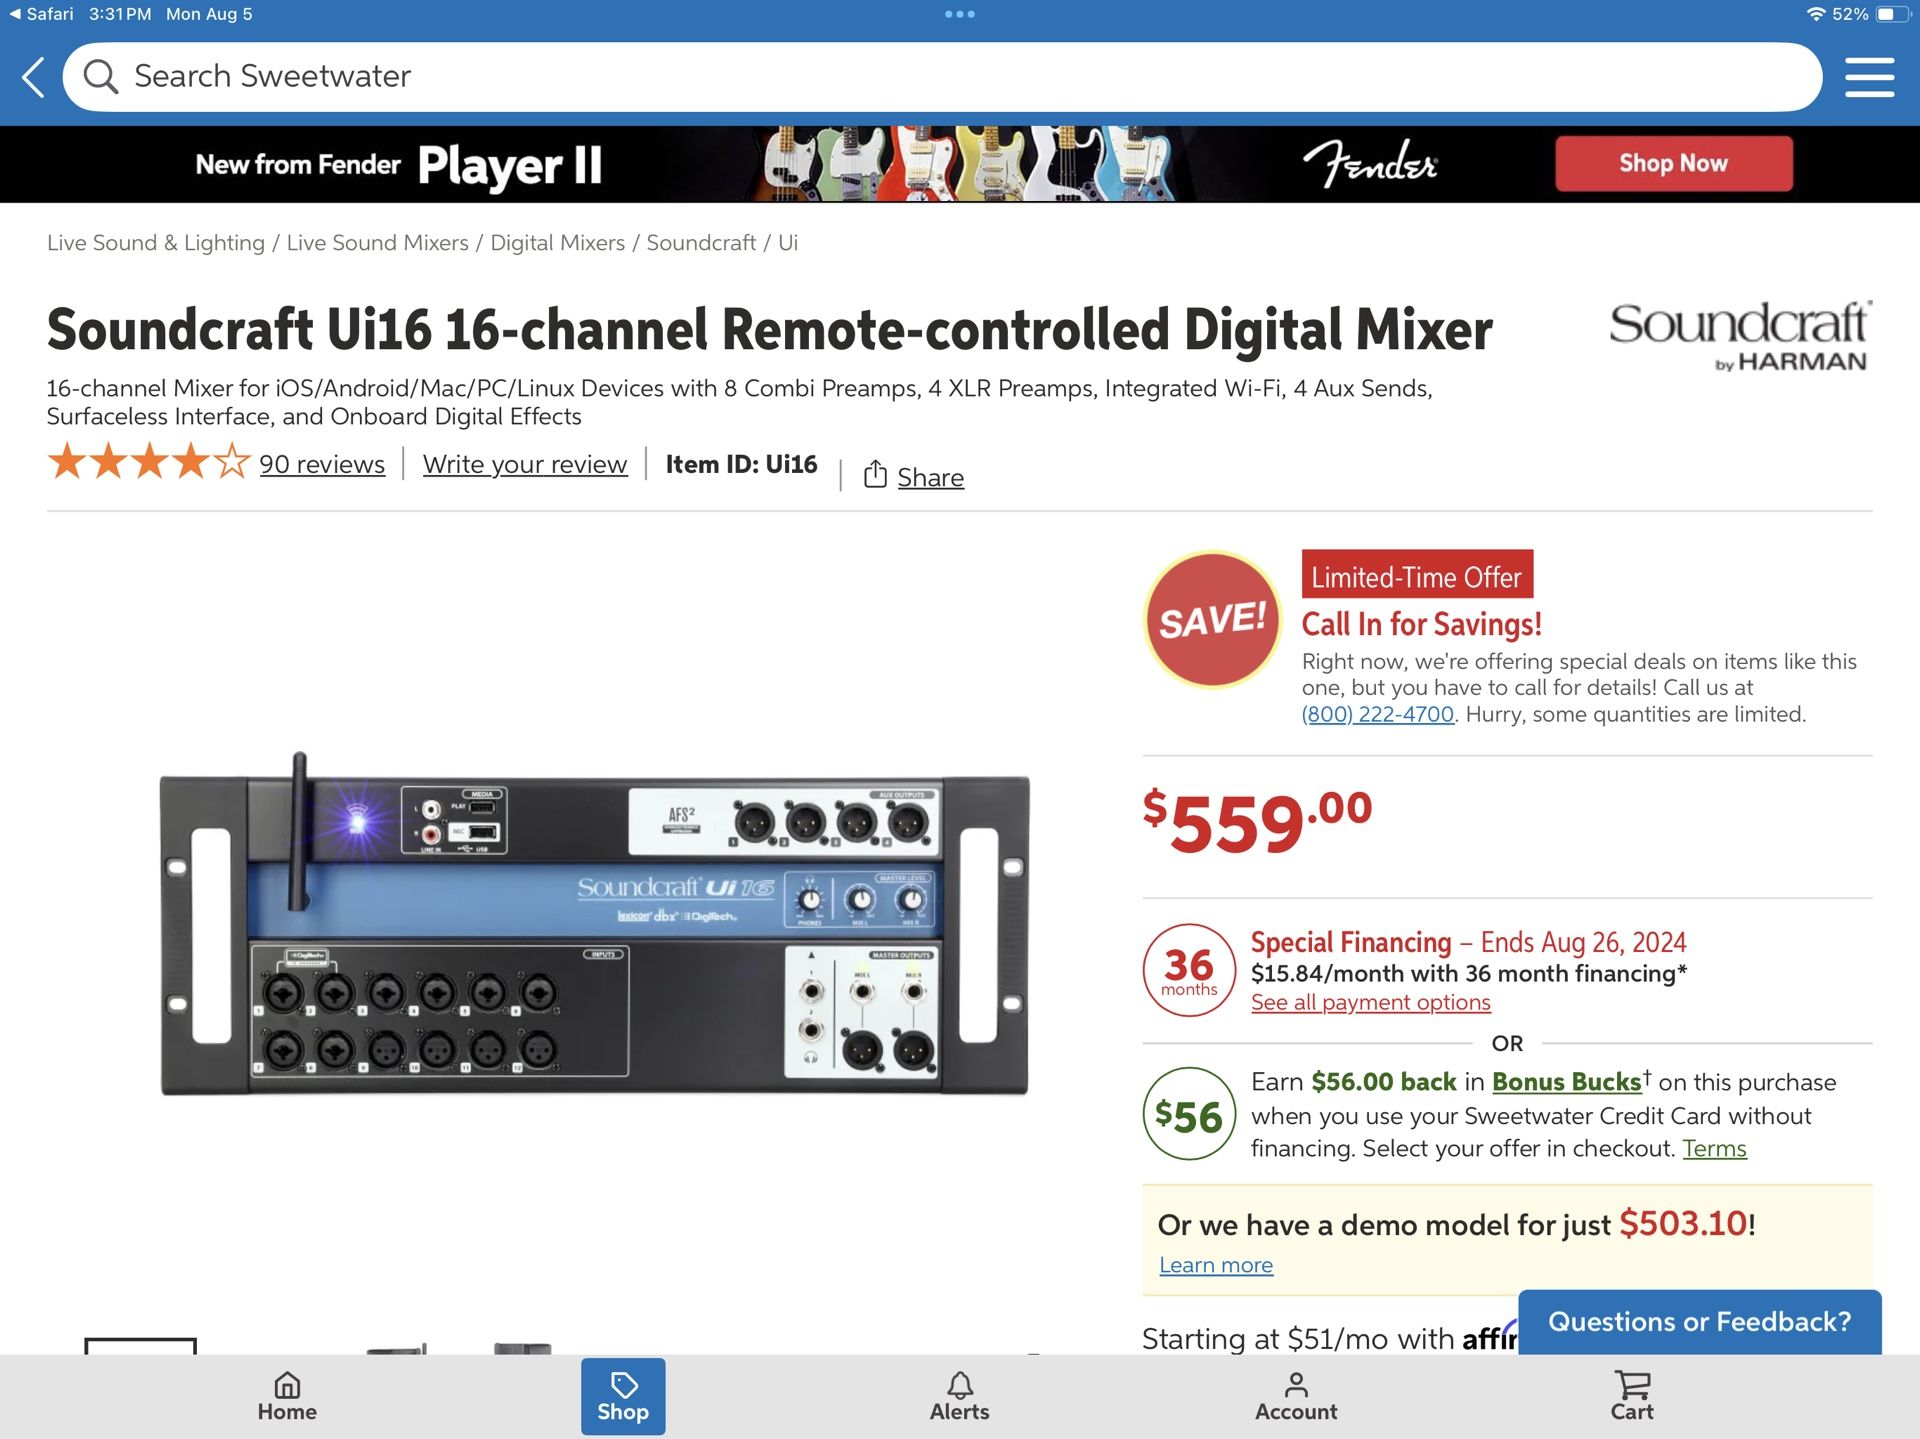Image resolution: width=1920 pixels, height=1439 pixels.
Task: Click the $503.10 demo price
Action: 1683,1223
